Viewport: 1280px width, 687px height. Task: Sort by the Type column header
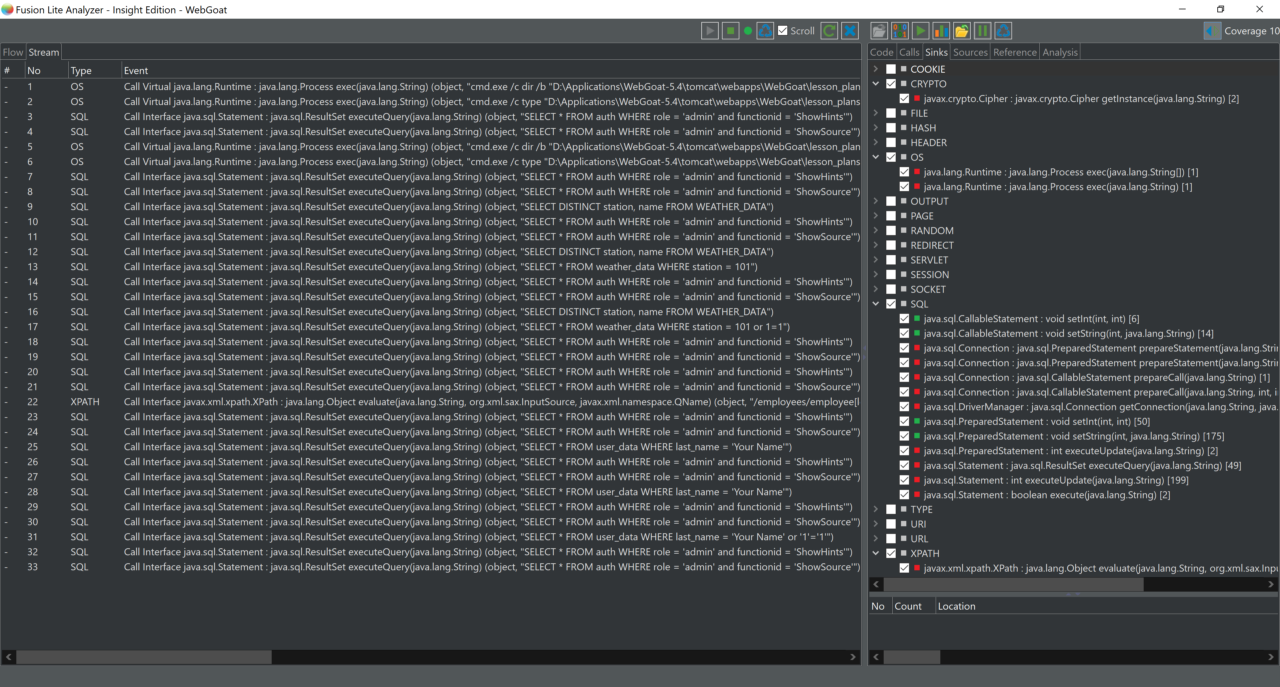81,71
